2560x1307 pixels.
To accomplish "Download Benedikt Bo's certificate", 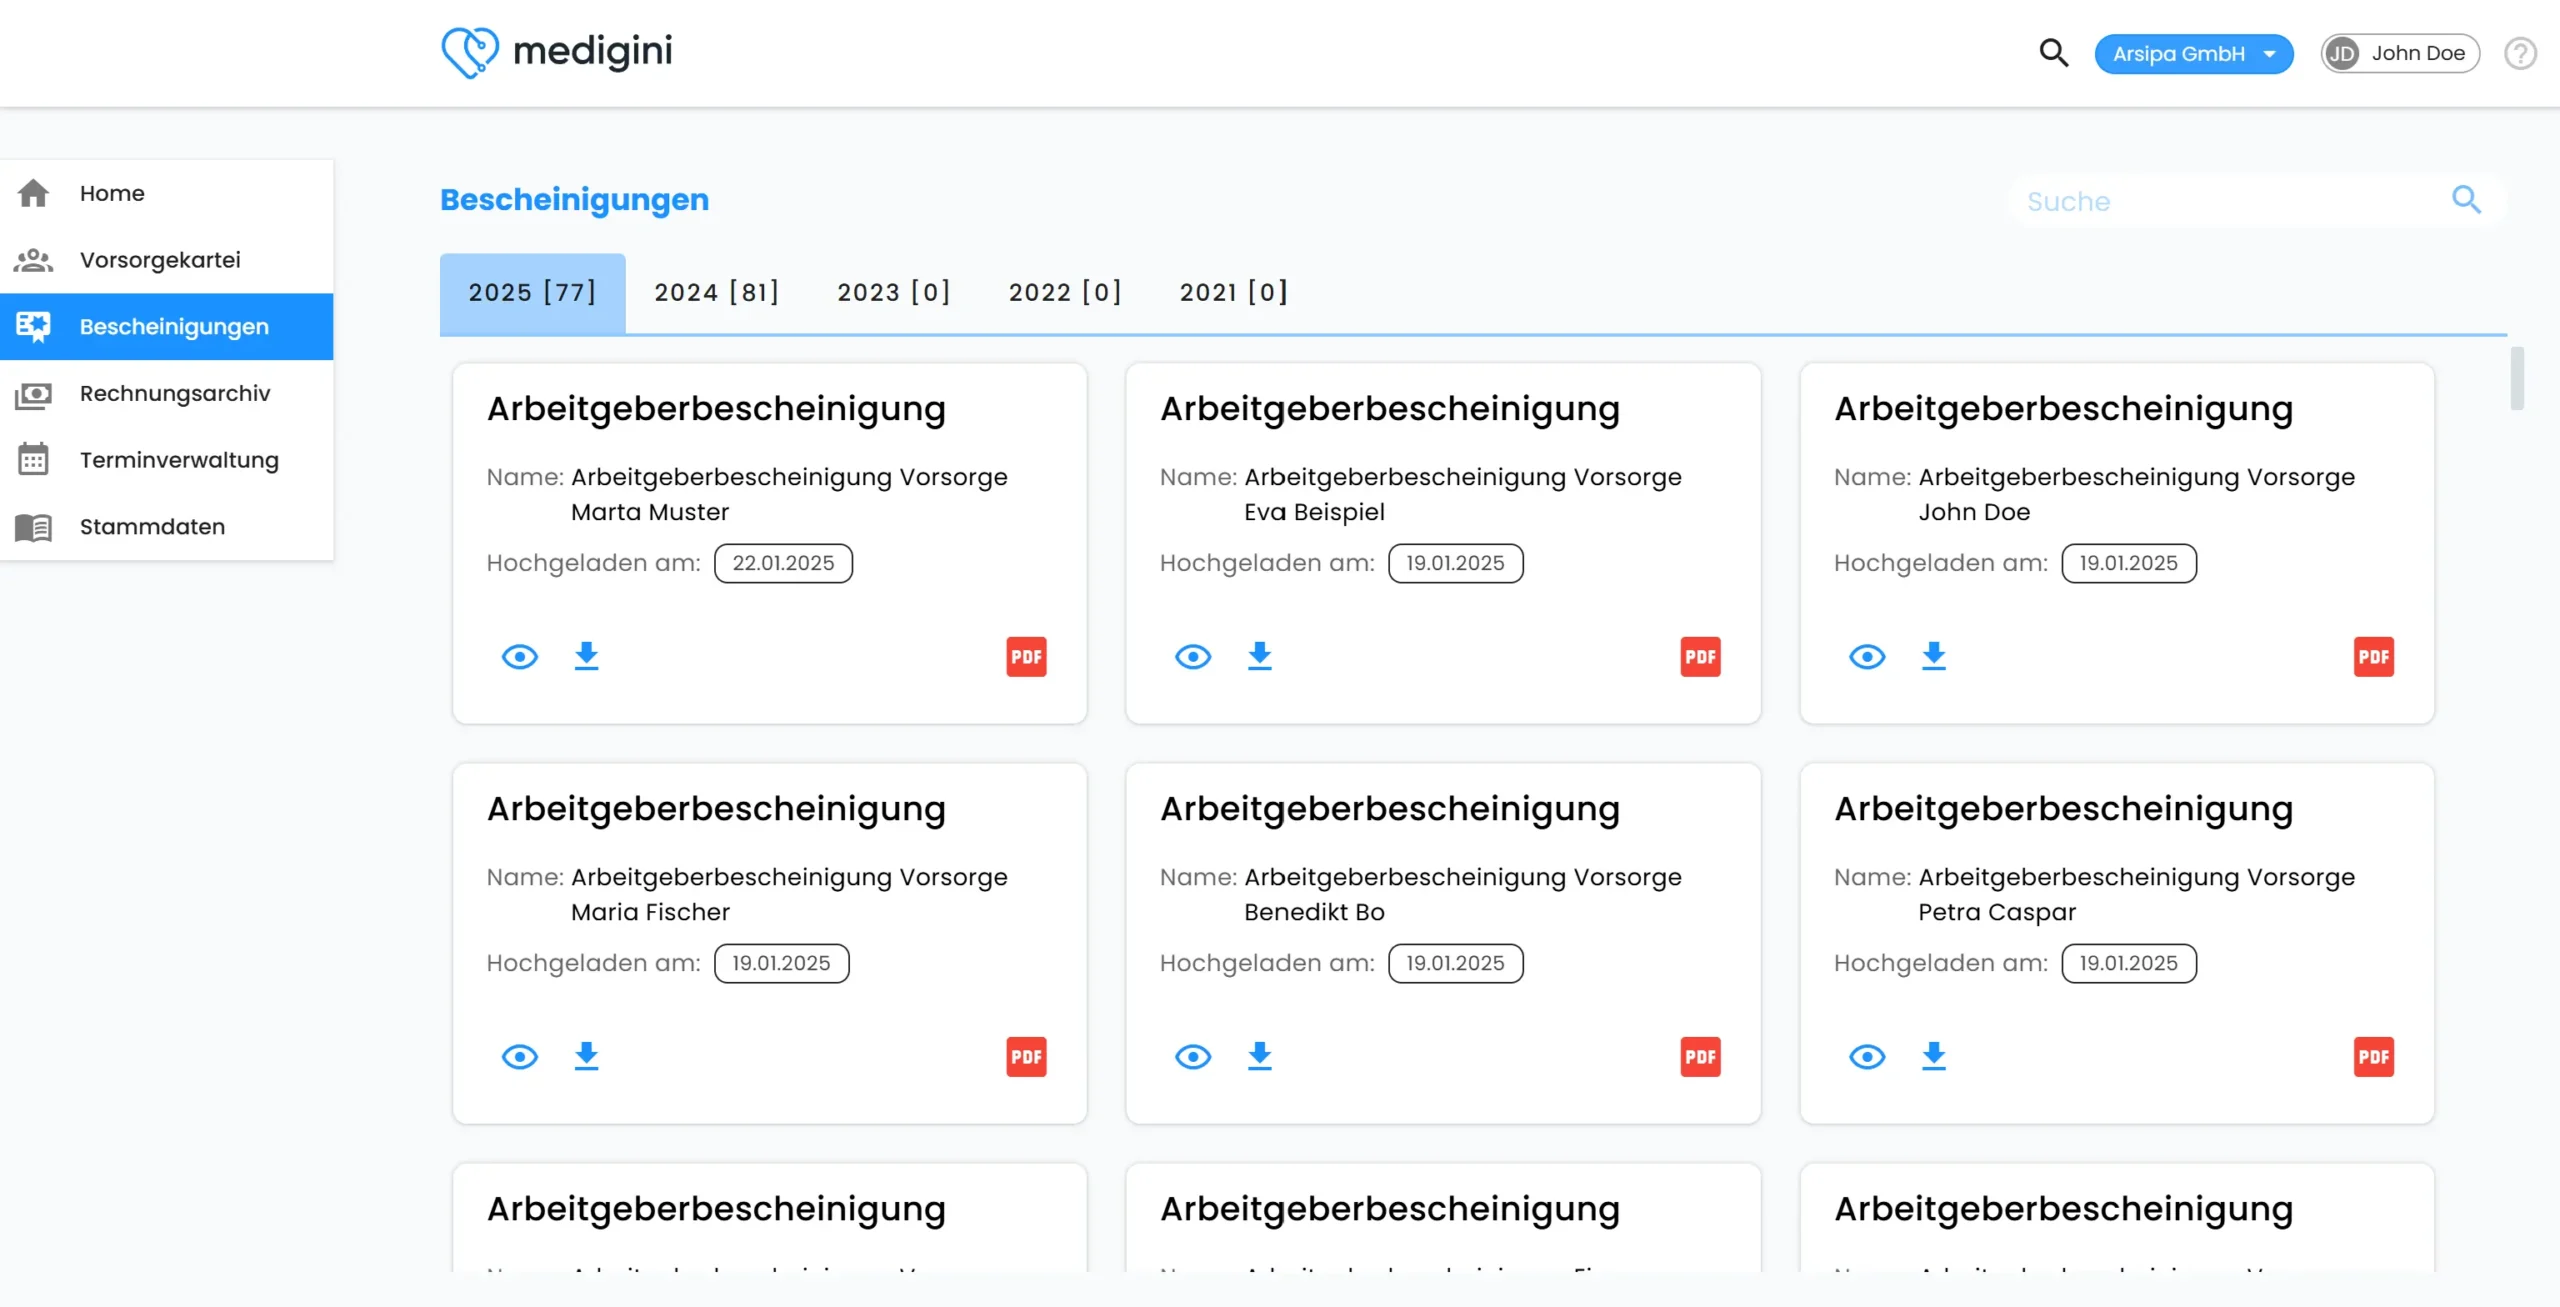I will click(1260, 1056).
